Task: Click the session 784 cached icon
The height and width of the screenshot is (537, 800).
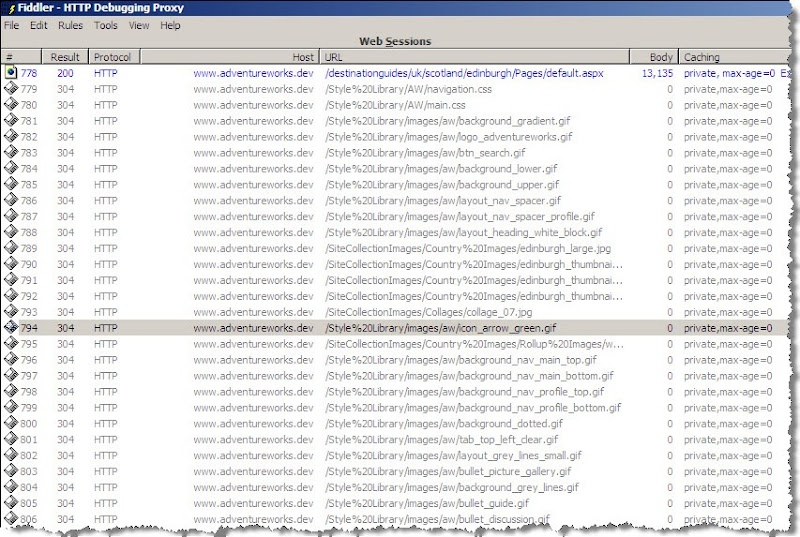Action: (11, 168)
